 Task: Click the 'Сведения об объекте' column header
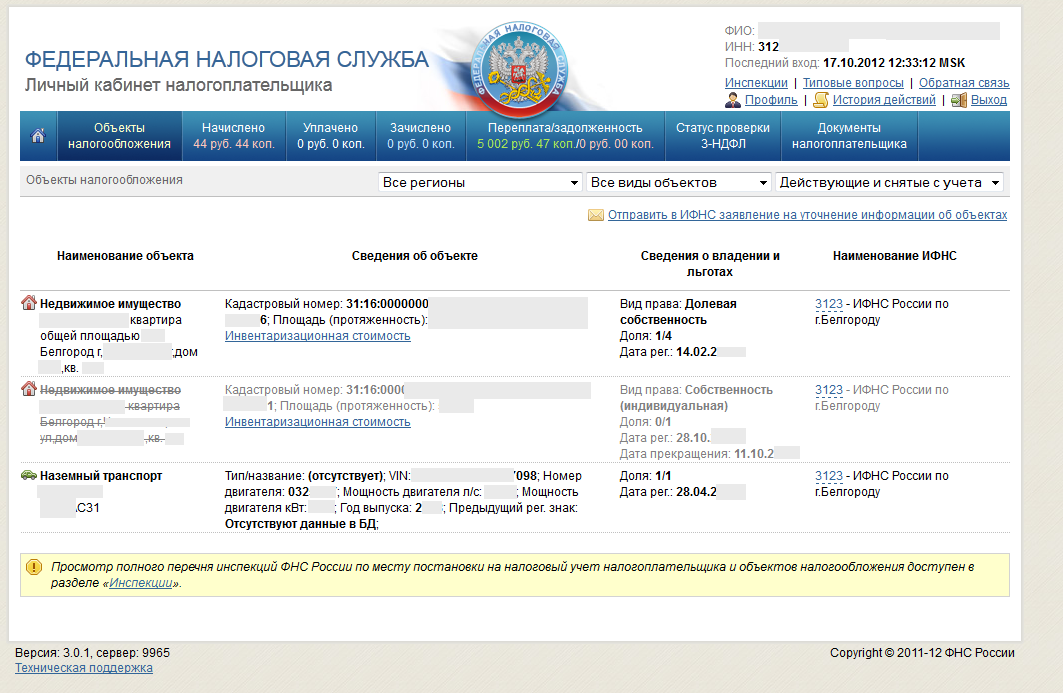tap(415, 256)
